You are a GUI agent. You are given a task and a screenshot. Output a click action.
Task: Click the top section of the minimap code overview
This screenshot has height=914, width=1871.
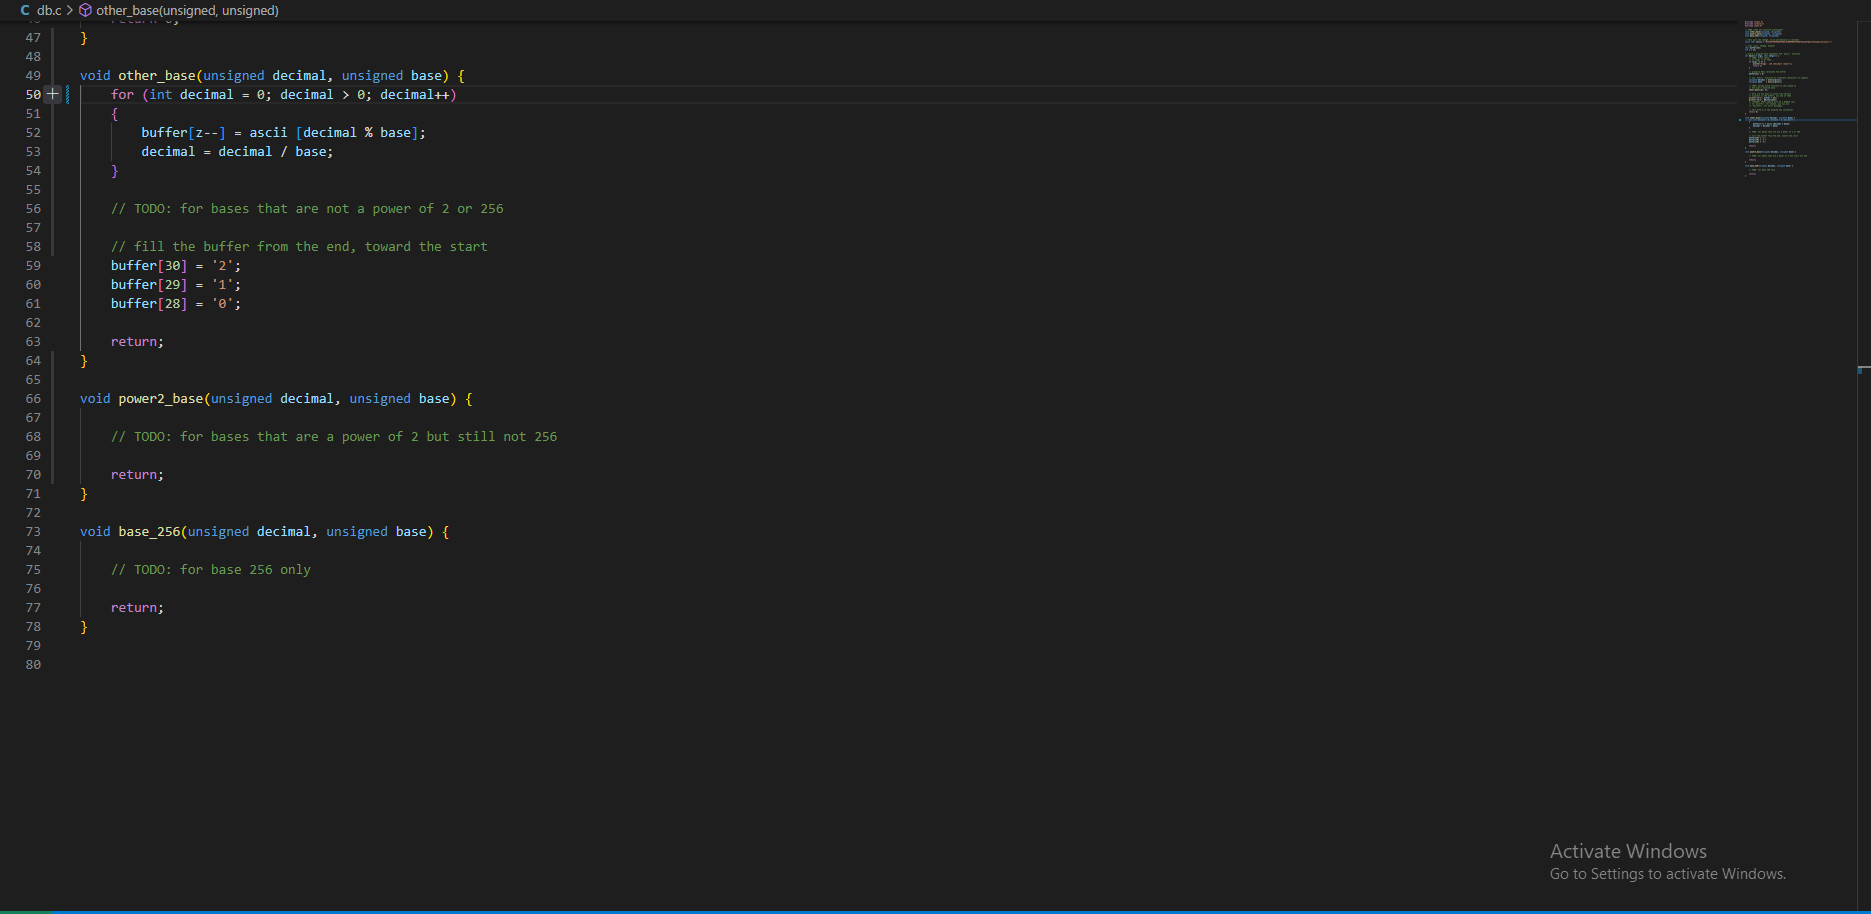pyautogui.click(x=1760, y=25)
